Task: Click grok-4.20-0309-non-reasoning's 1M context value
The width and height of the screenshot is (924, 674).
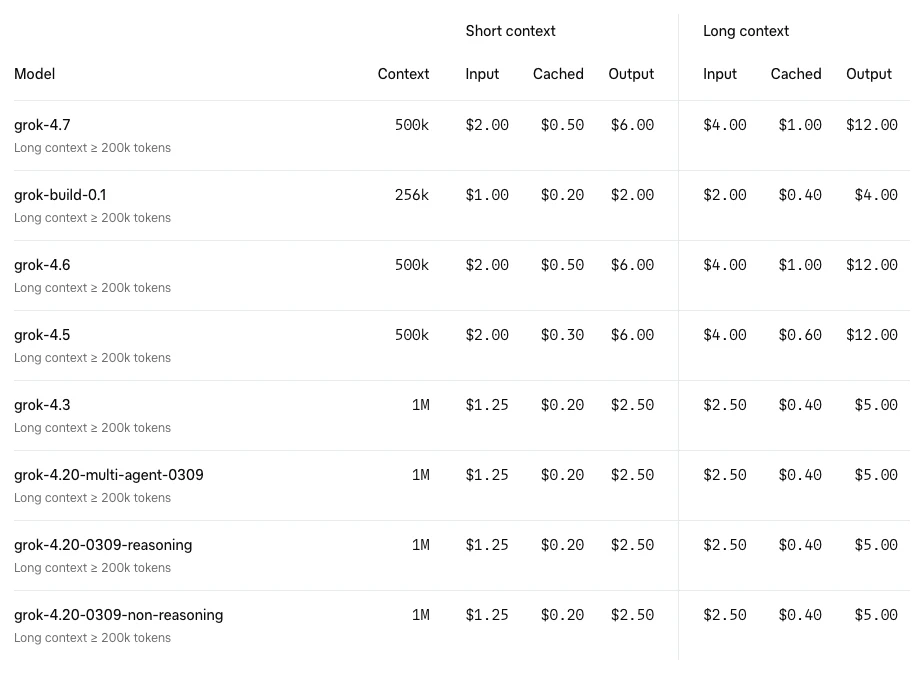Action: (421, 615)
